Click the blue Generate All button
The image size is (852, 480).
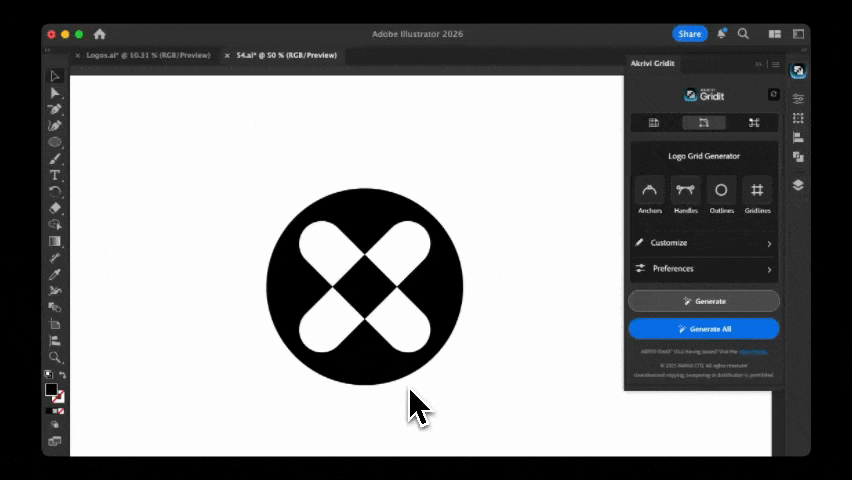point(704,329)
